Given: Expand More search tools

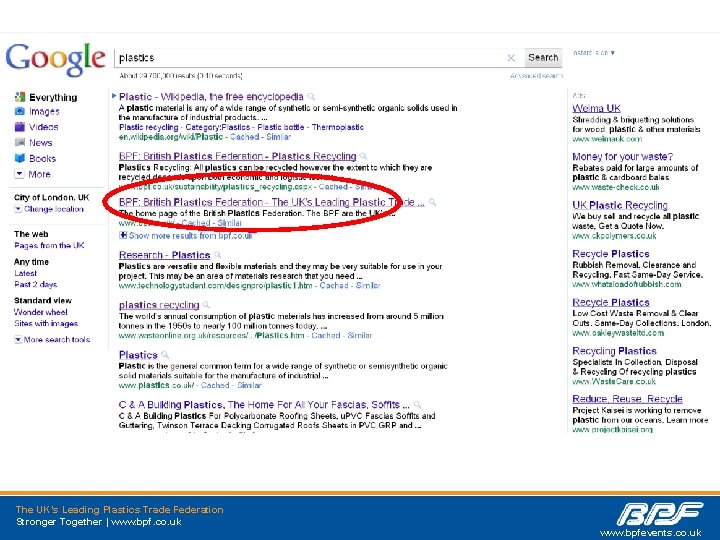Looking at the screenshot, I should 52,339.
